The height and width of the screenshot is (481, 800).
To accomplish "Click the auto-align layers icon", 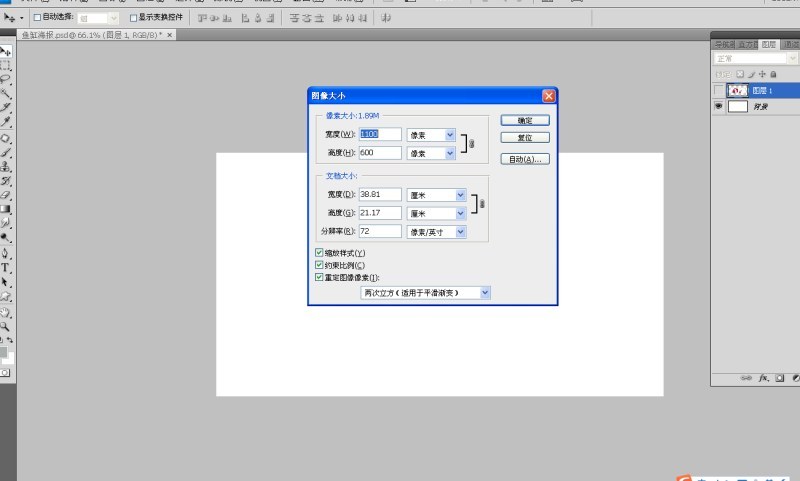I will click(x=386, y=18).
